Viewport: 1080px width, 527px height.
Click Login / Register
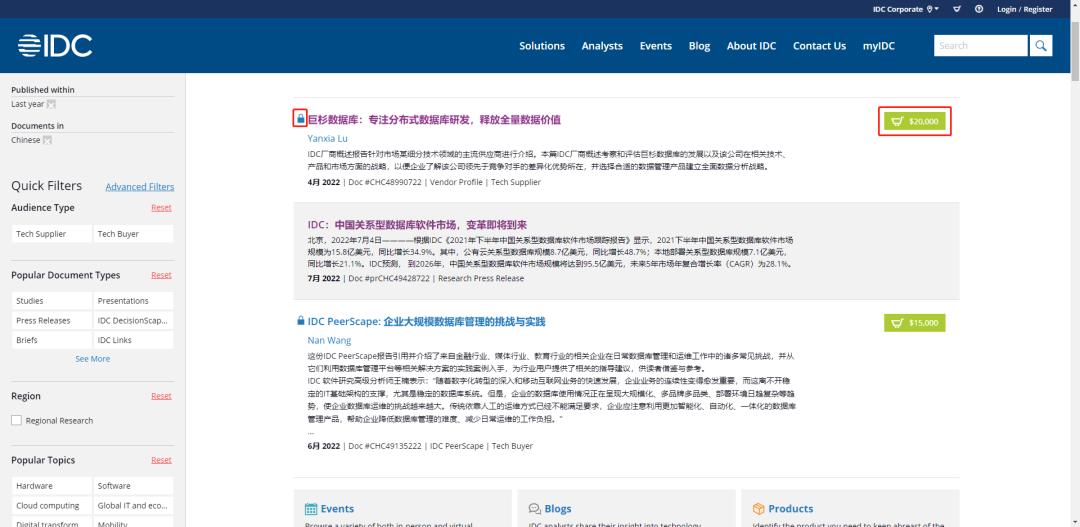(1024, 9)
